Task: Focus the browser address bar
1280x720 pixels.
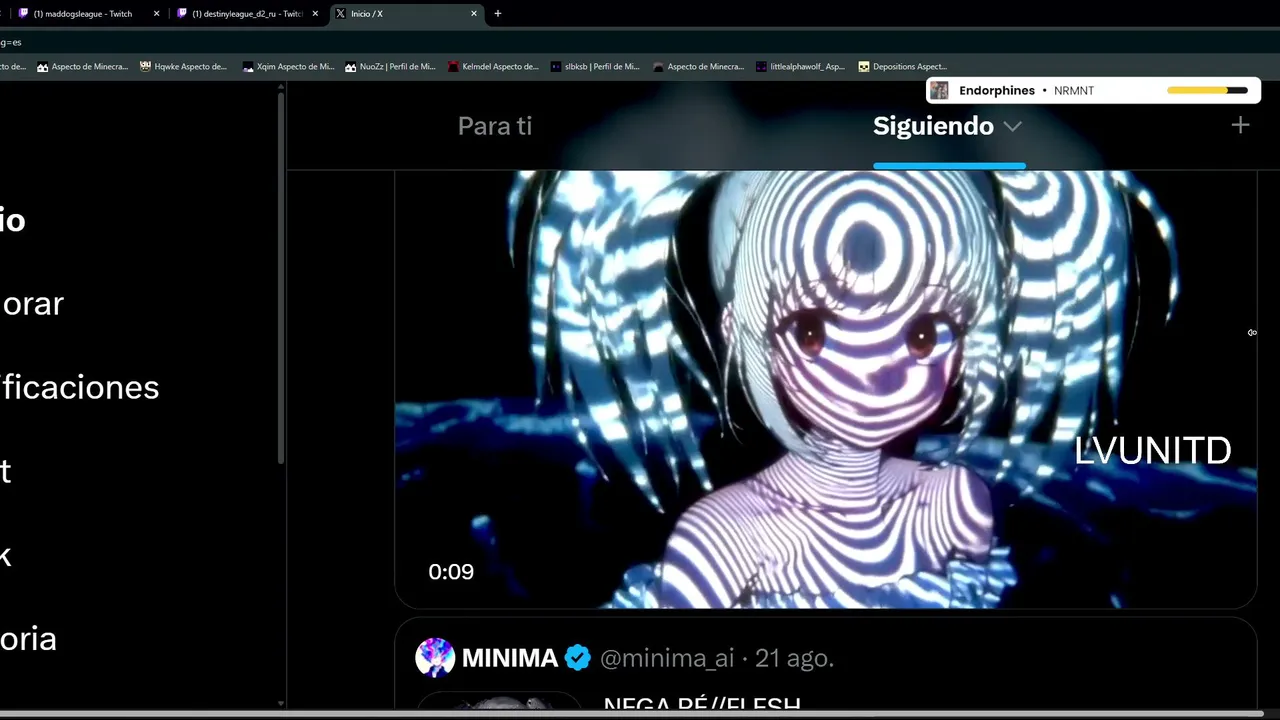Action: (x=640, y=42)
